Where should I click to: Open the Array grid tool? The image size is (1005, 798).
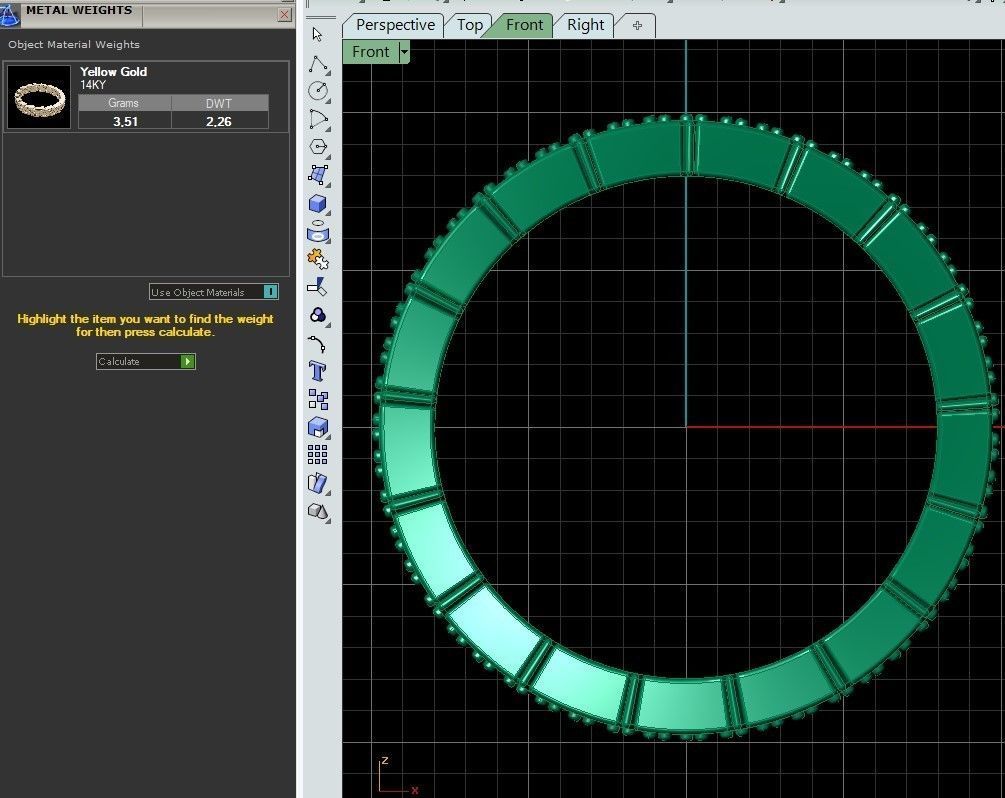[x=318, y=454]
